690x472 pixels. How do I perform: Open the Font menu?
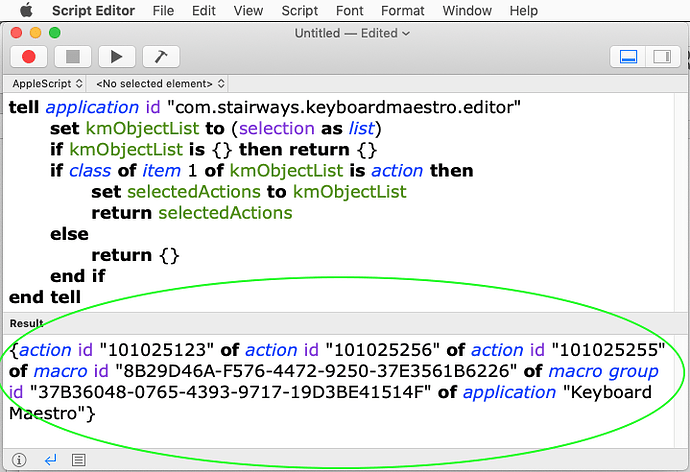click(x=349, y=11)
